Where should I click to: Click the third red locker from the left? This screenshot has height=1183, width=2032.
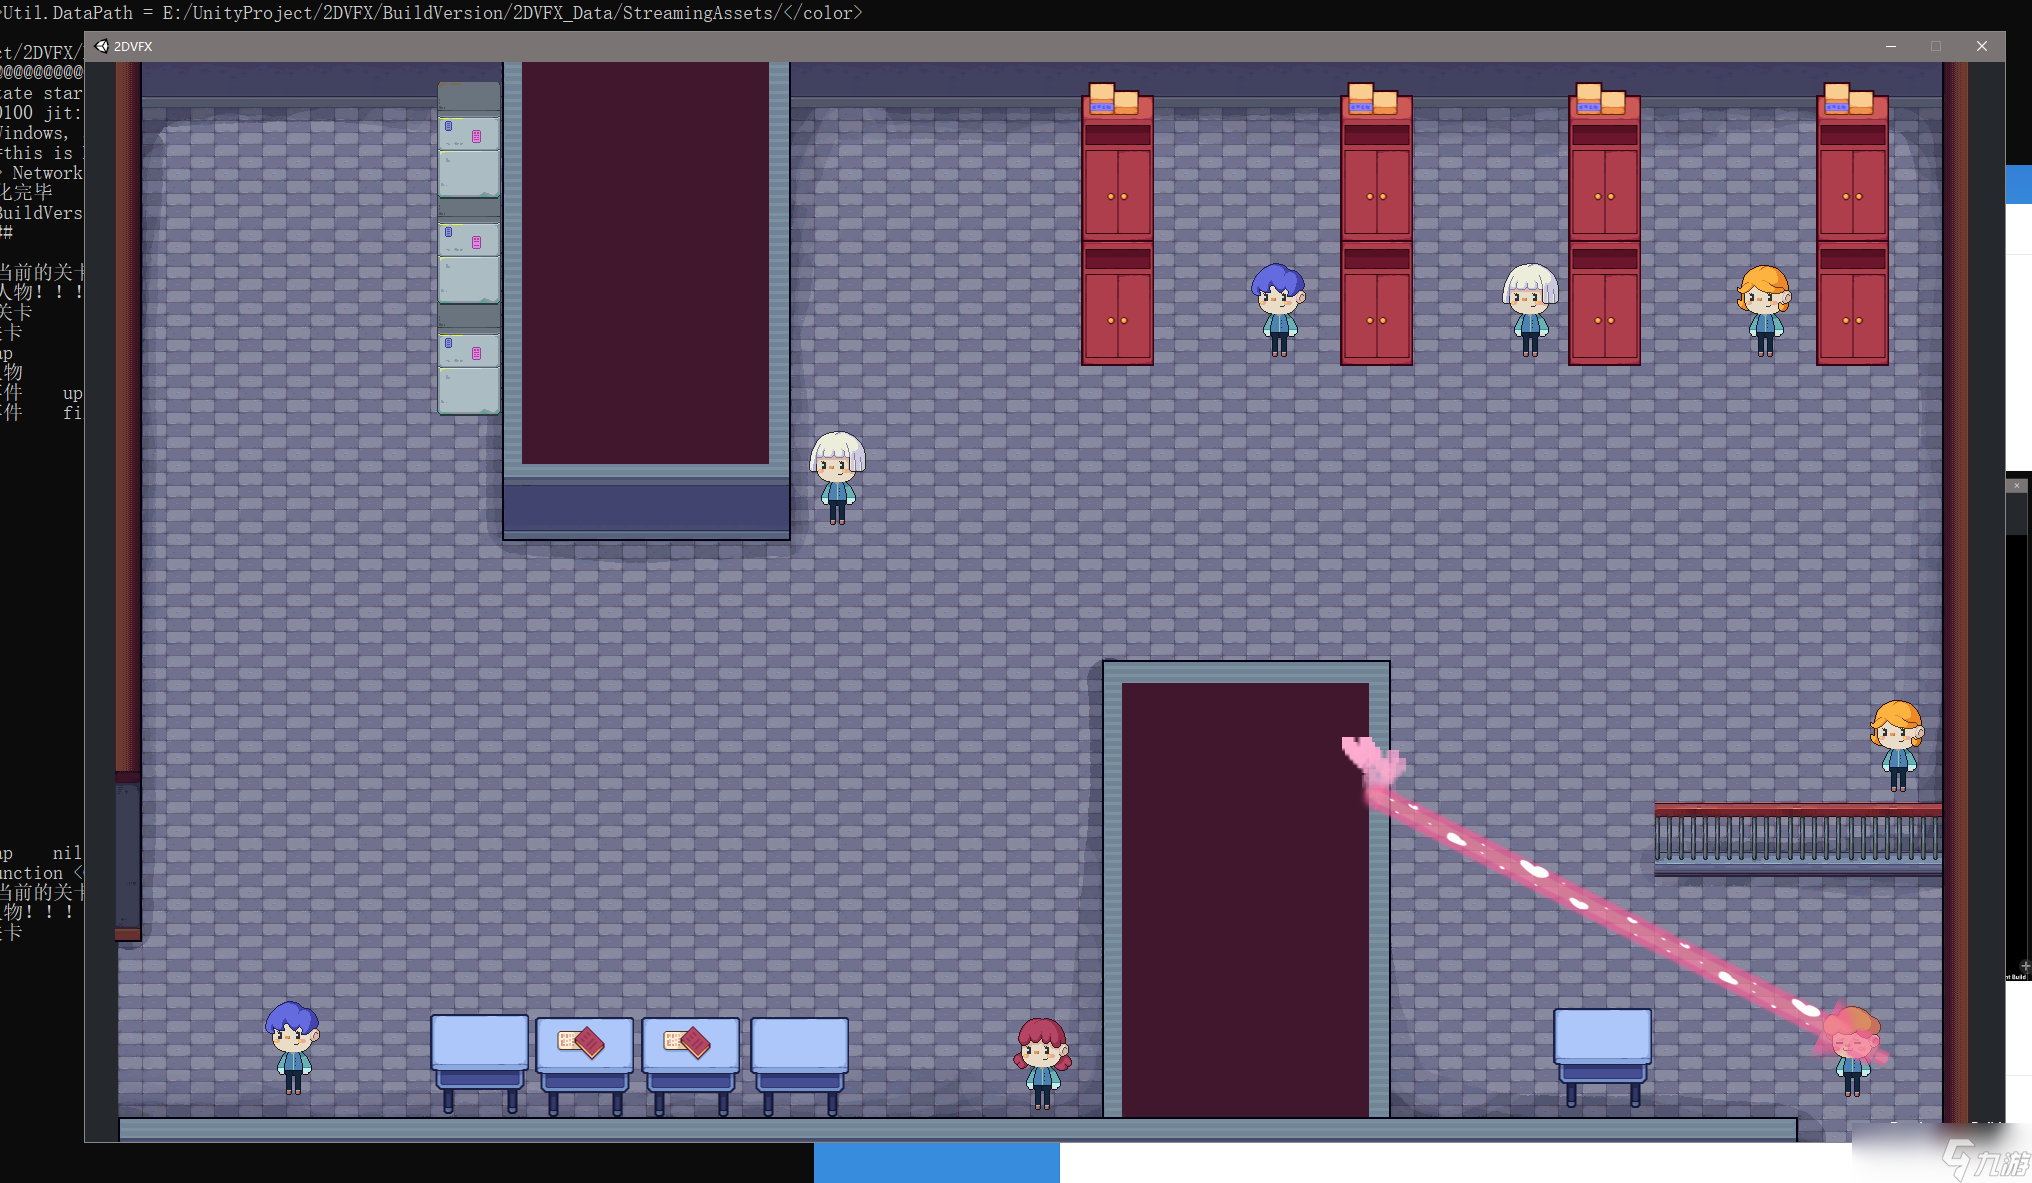pos(1604,230)
